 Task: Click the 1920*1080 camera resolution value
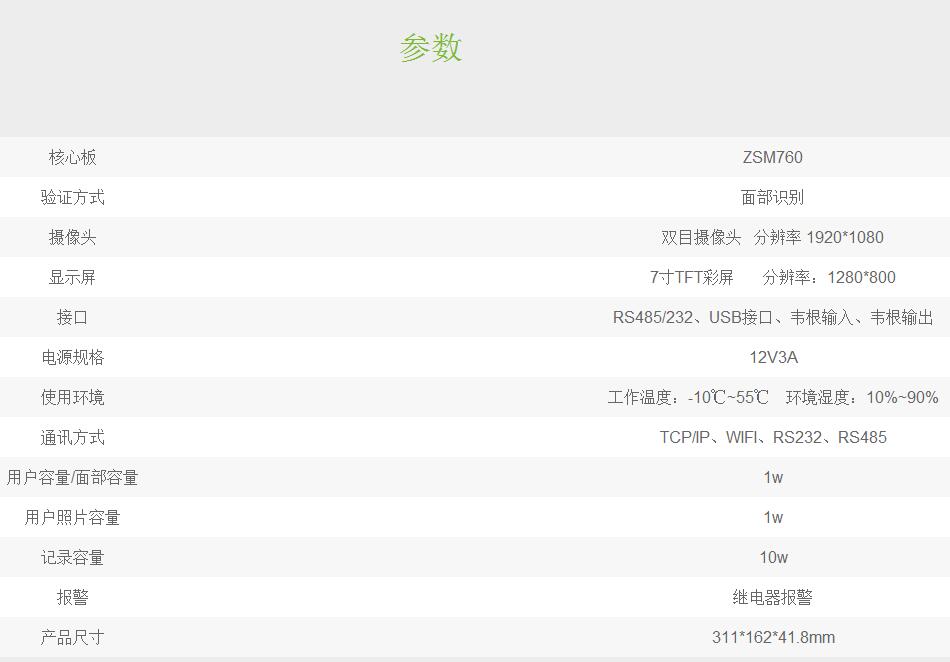844,237
